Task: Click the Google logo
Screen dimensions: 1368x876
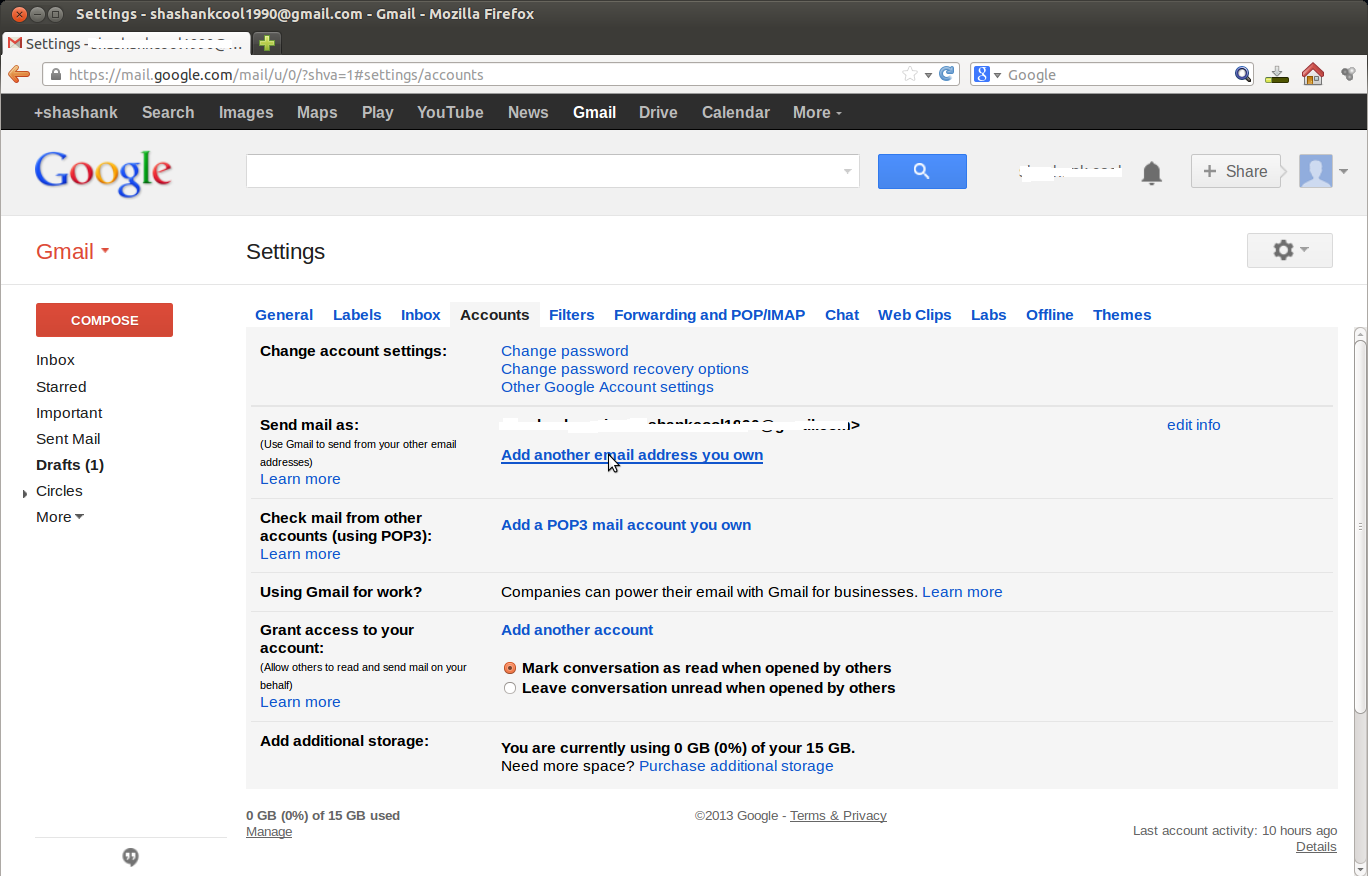Action: [103, 172]
